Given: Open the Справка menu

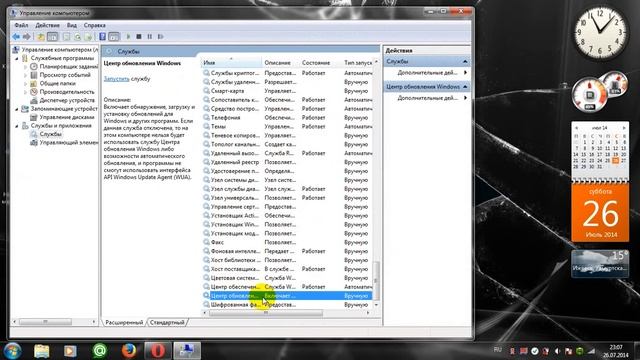Looking at the screenshot, I should pos(95,25).
